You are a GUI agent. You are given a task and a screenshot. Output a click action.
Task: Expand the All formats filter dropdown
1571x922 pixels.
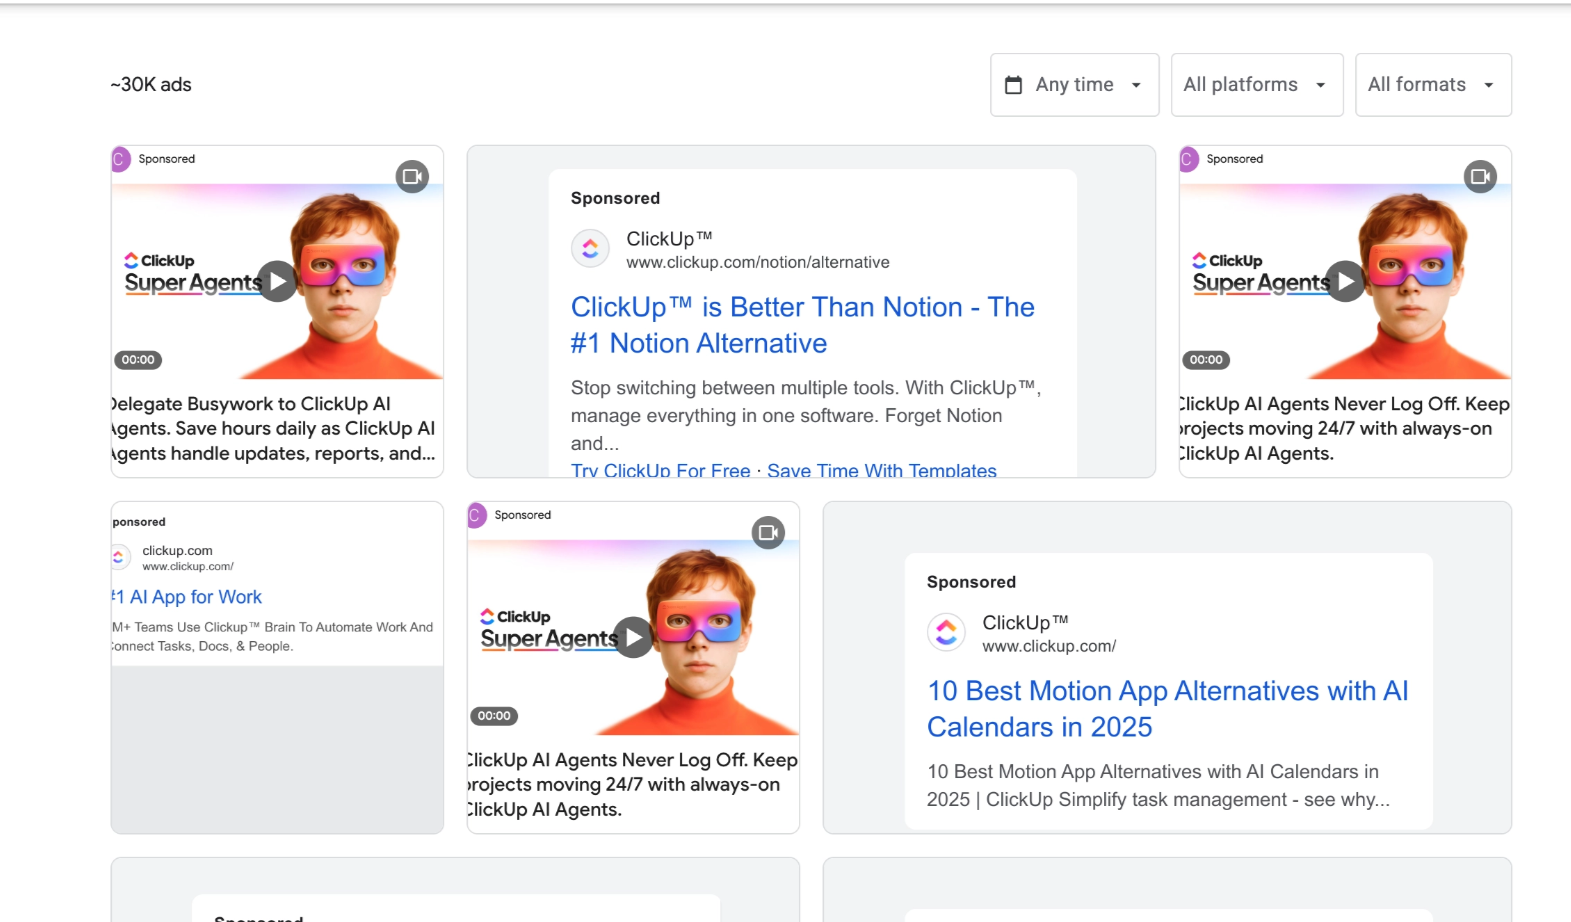(x=1433, y=85)
